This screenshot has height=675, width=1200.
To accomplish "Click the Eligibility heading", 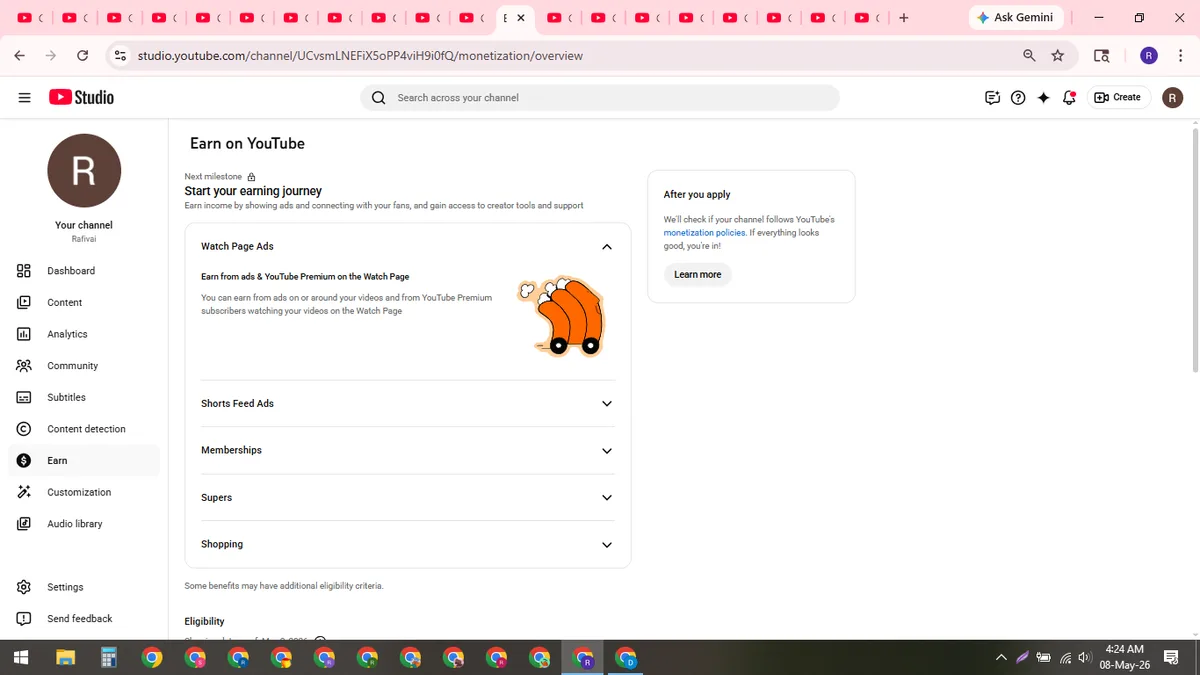I will pos(204,621).
